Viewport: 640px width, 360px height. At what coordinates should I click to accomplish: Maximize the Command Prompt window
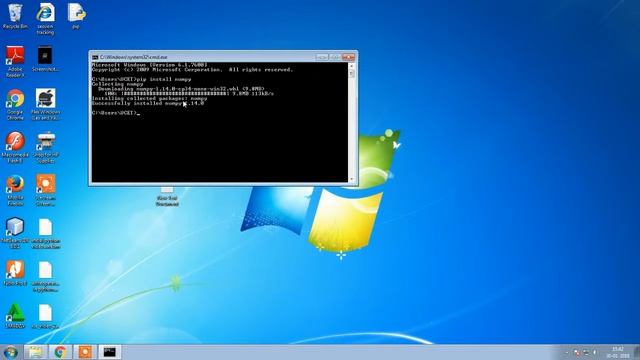pyautogui.click(x=335, y=57)
